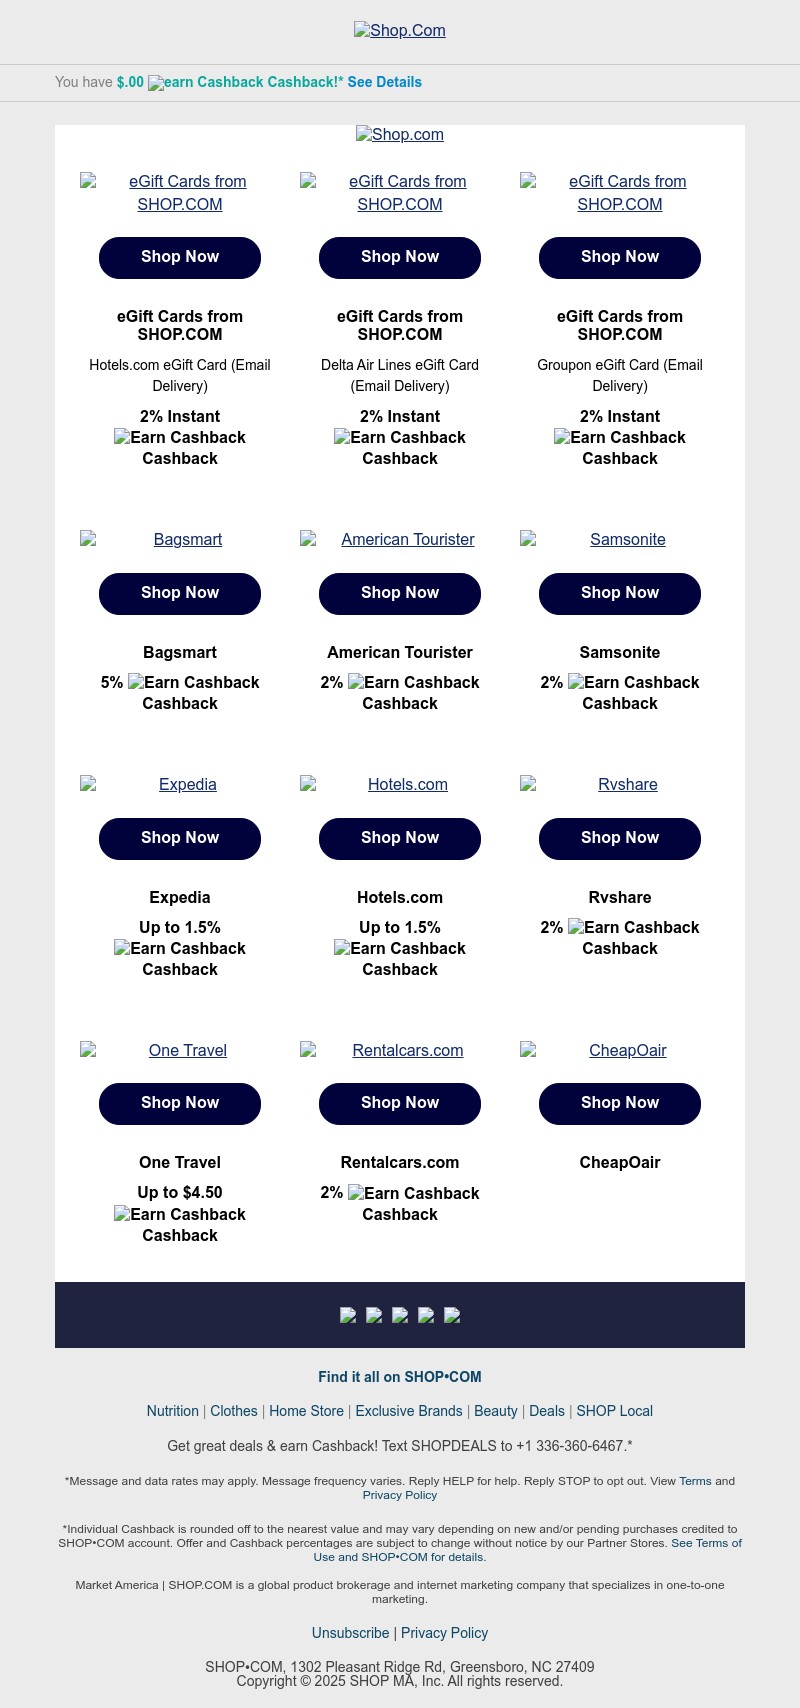This screenshot has height=1708, width=800.
Task: Go to the Nutrition category link
Action: click(x=172, y=1411)
